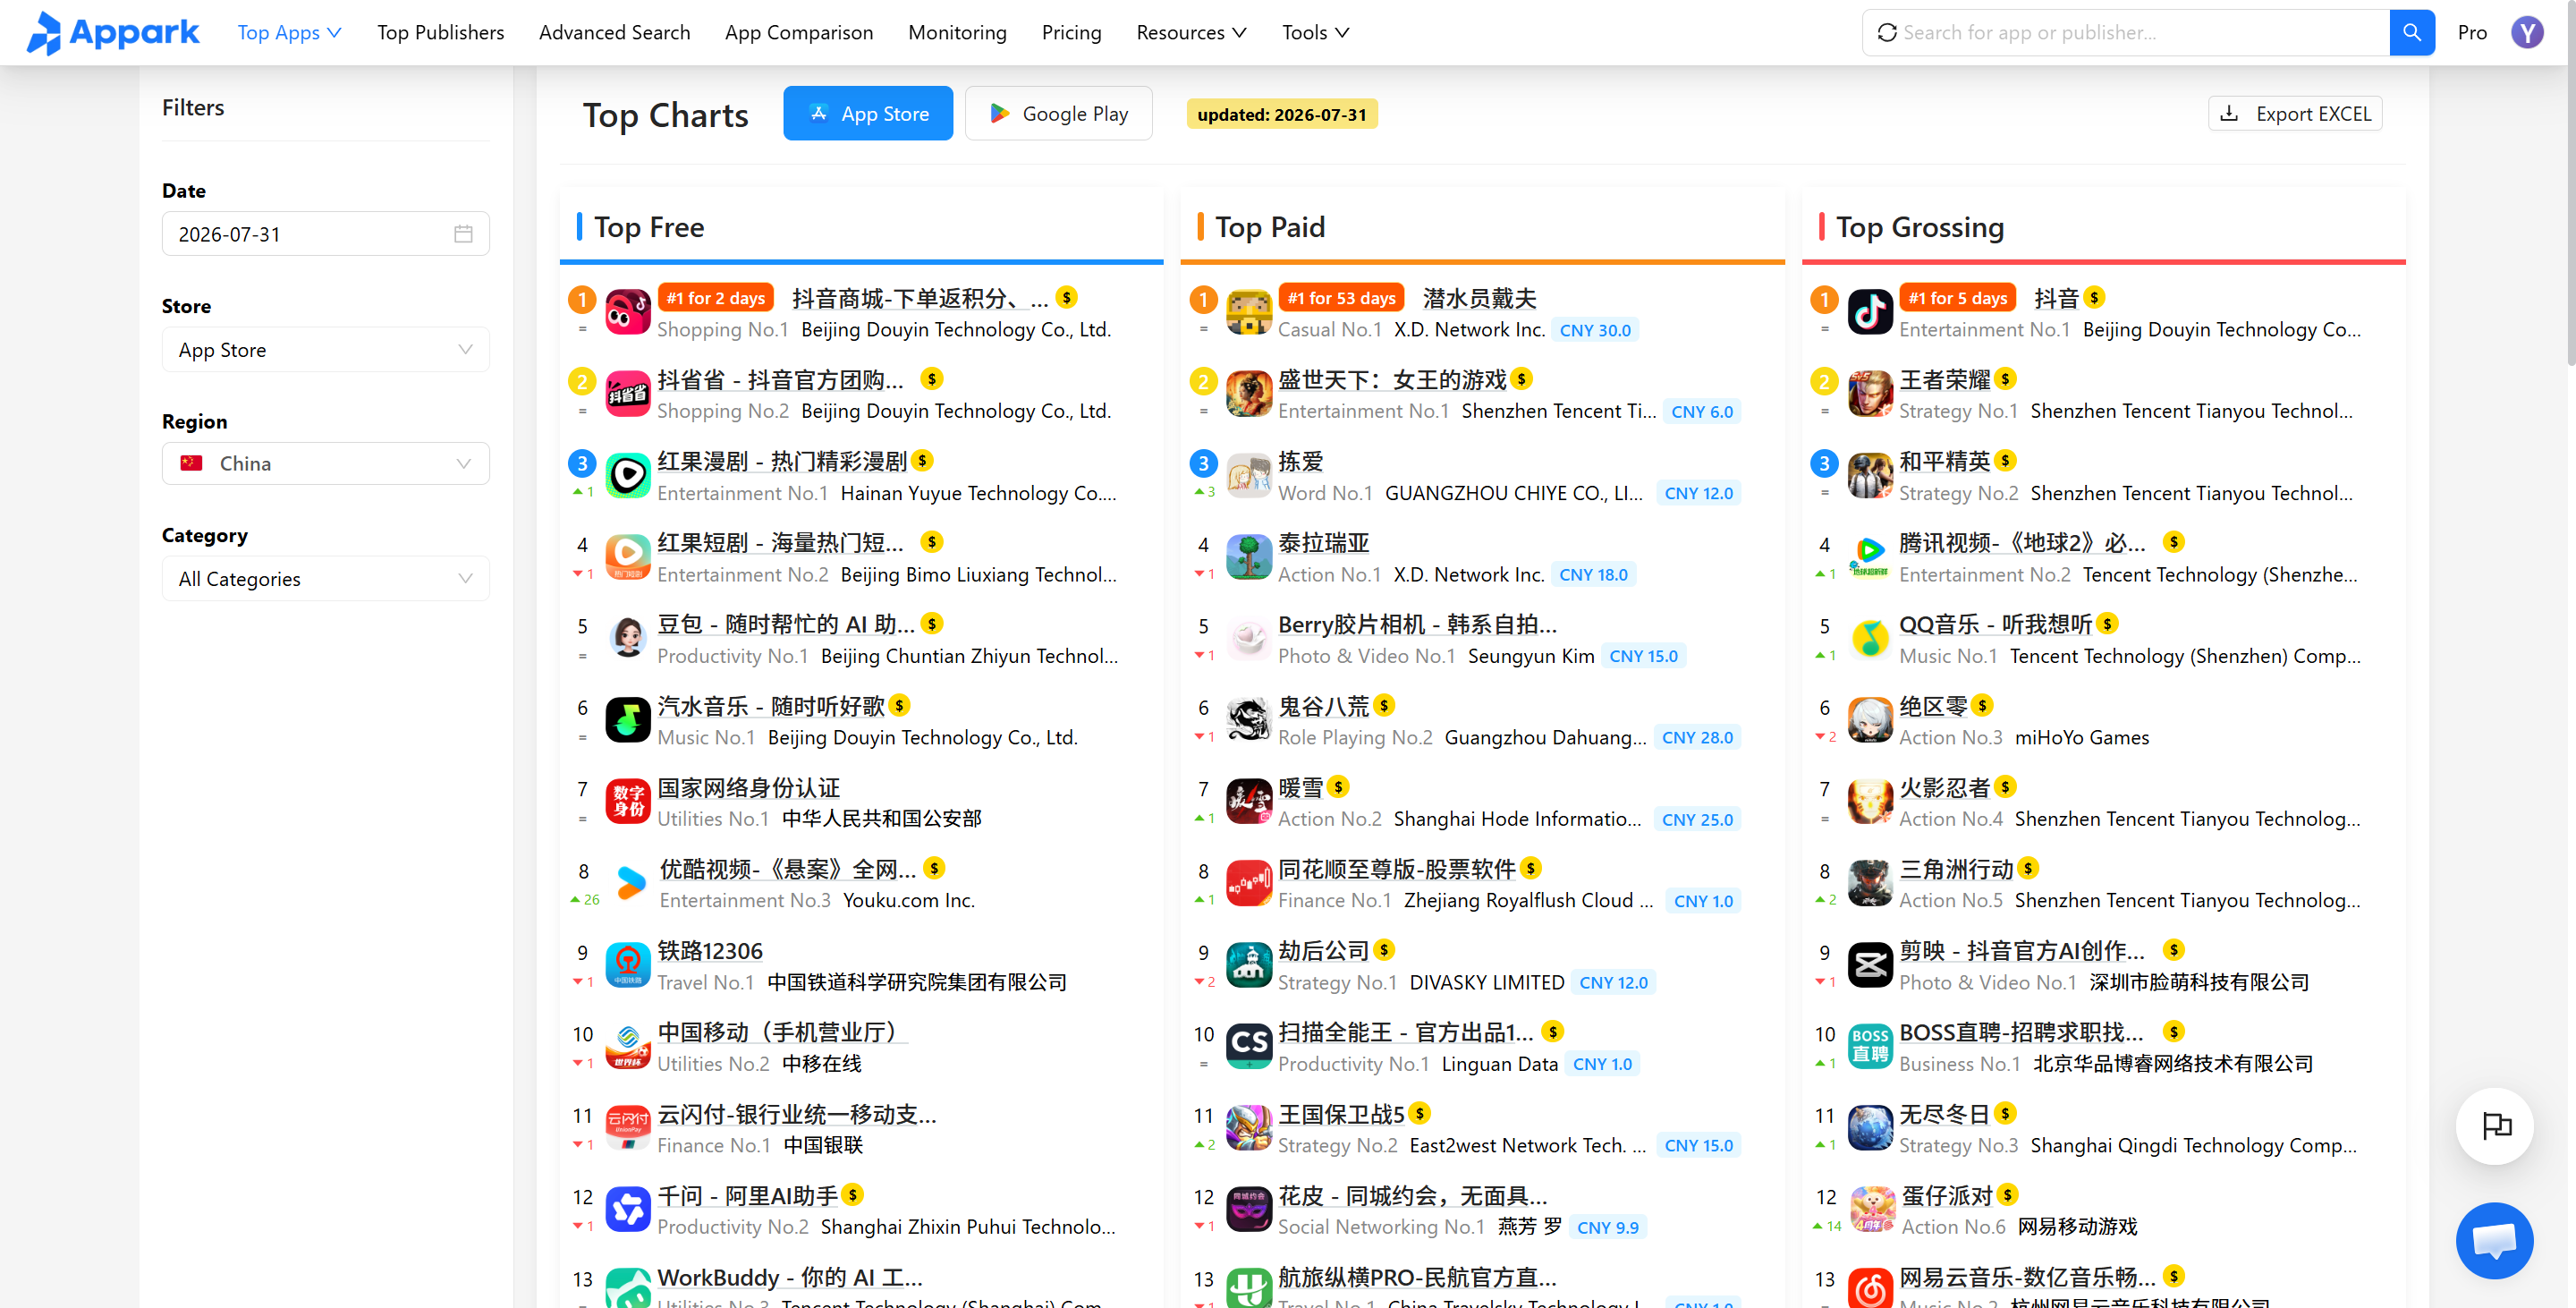
Task: Open 蛋仔派对 app link
Action: [x=1946, y=1195]
